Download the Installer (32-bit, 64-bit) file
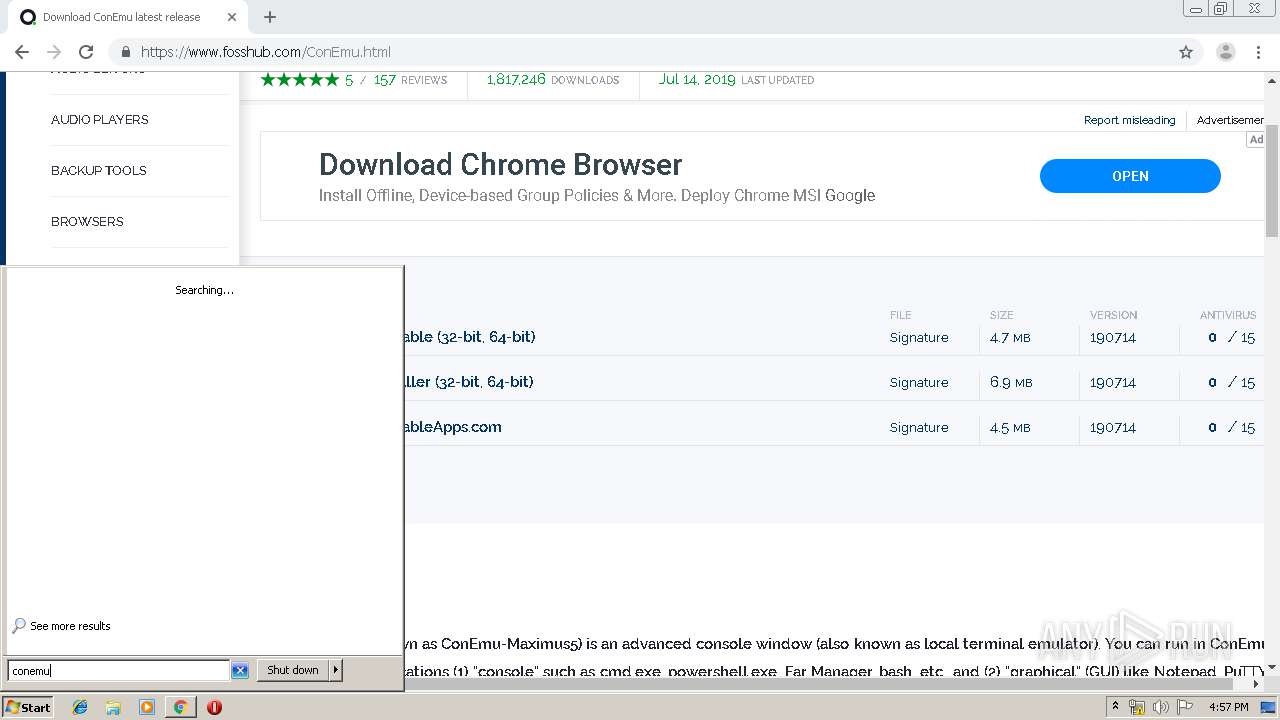This screenshot has height=720, width=1280. (x=469, y=382)
